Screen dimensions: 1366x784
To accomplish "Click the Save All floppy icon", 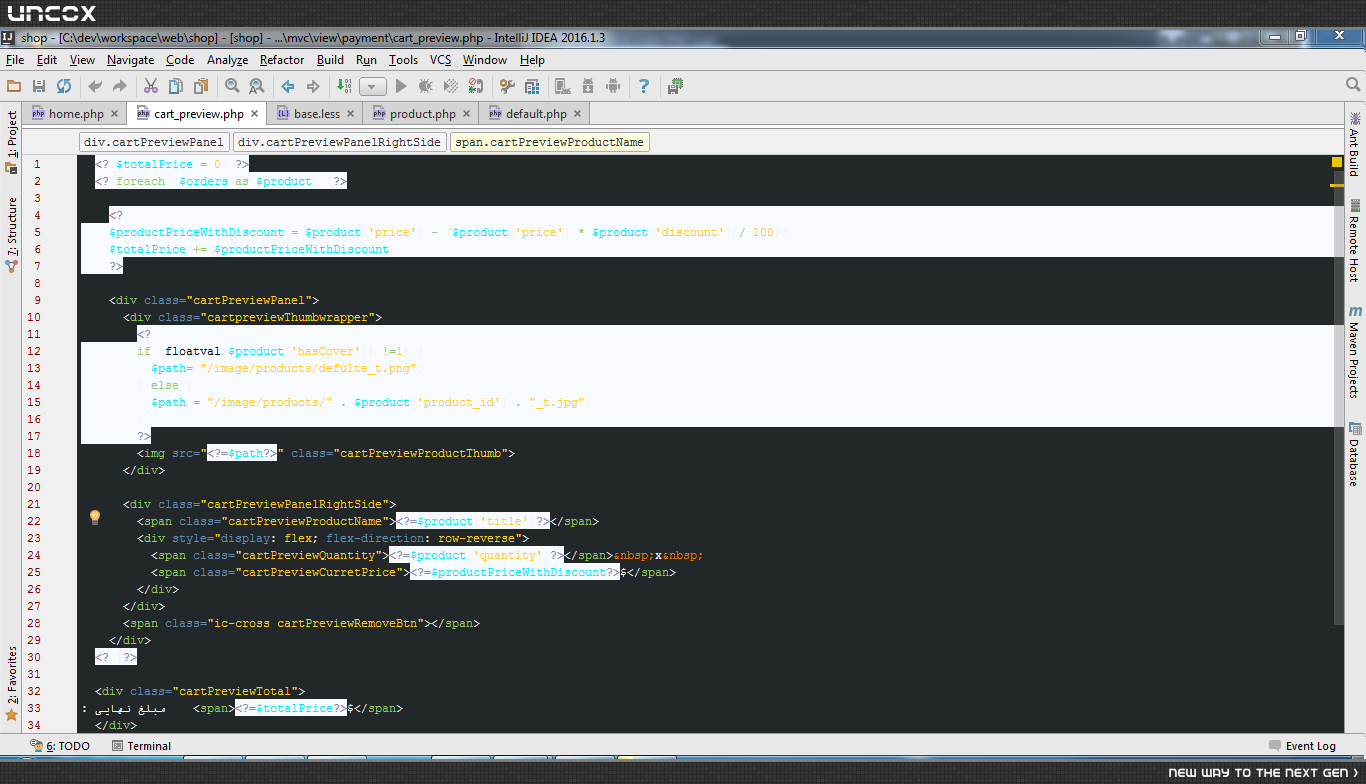I will click(39, 87).
